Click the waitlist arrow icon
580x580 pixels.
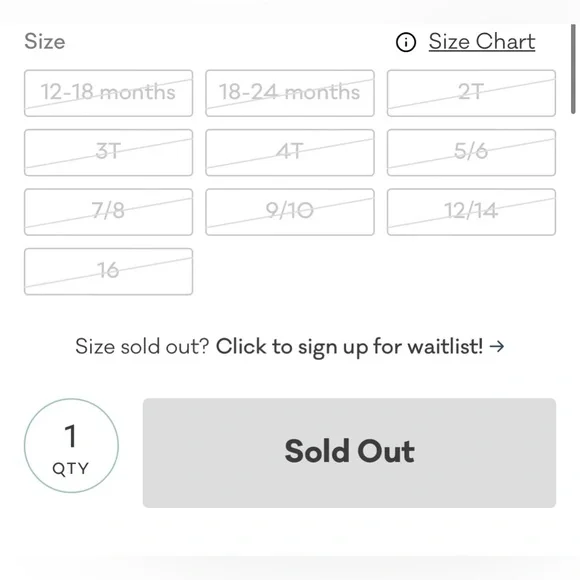pos(497,347)
